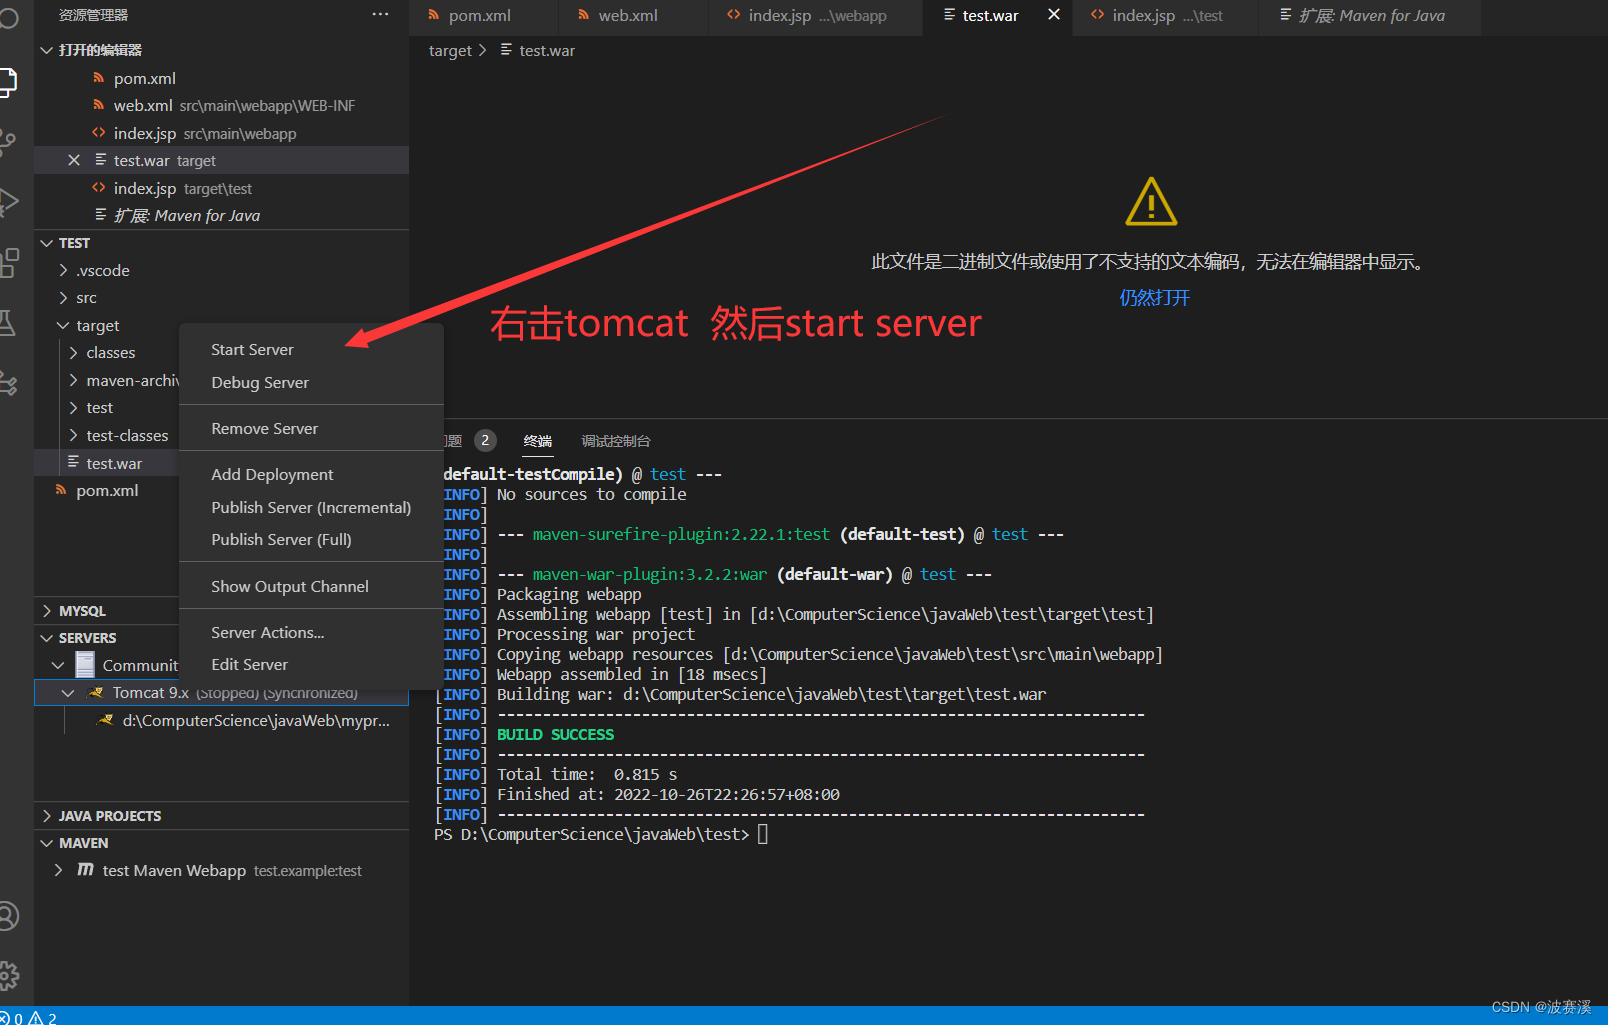Switch to index.jsp ...\test tab
Screen dimensions: 1608x1025
click(x=1166, y=16)
